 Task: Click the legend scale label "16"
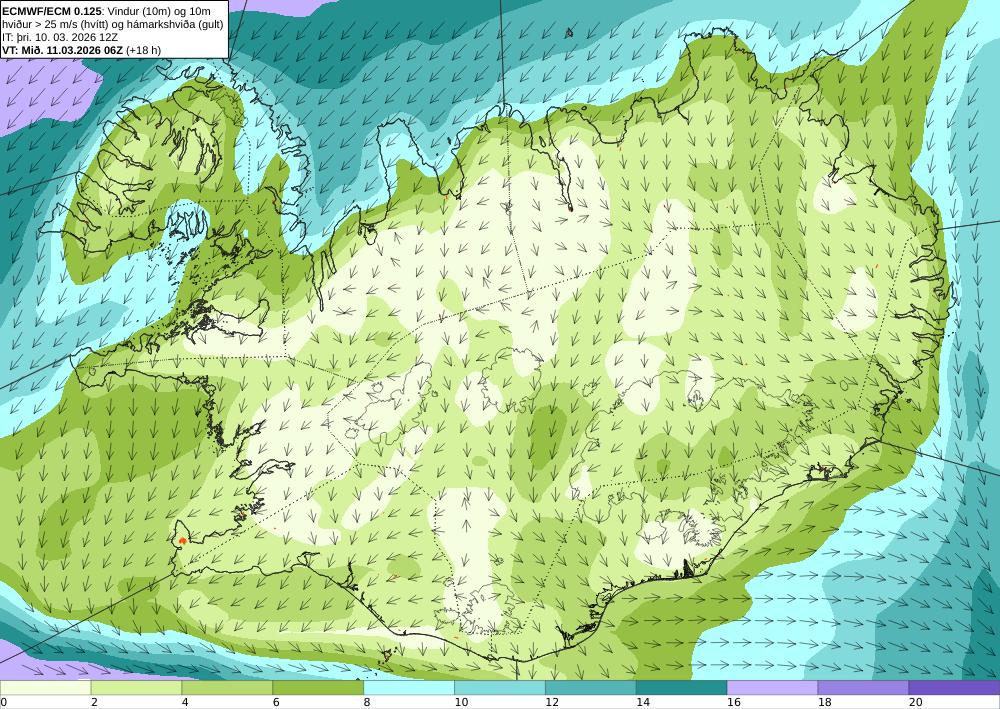733,703
